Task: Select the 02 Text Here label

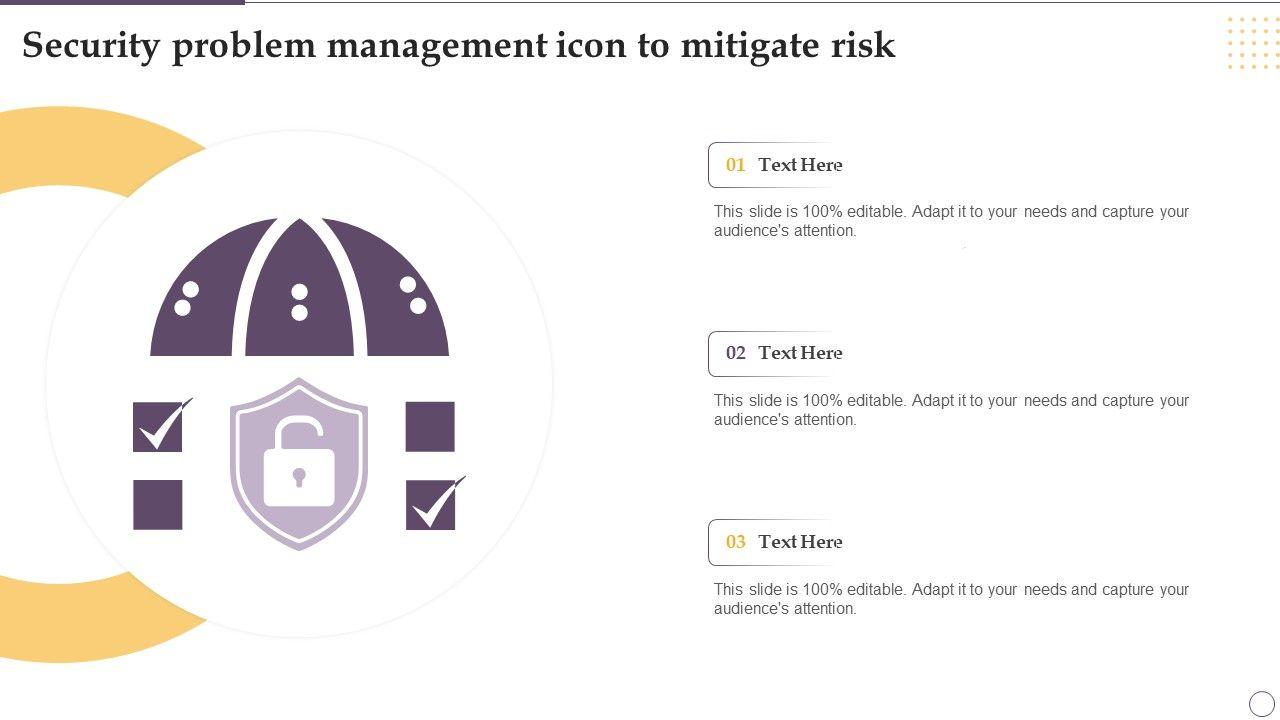Action: pos(784,353)
